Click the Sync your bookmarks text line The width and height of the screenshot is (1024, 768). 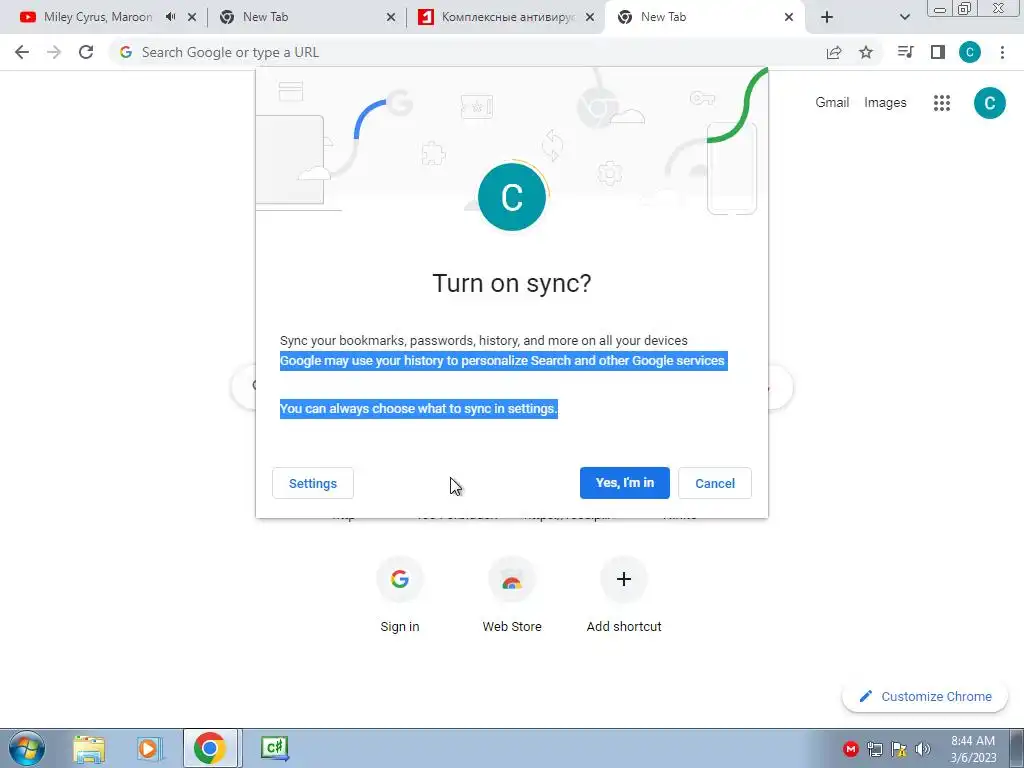point(484,340)
